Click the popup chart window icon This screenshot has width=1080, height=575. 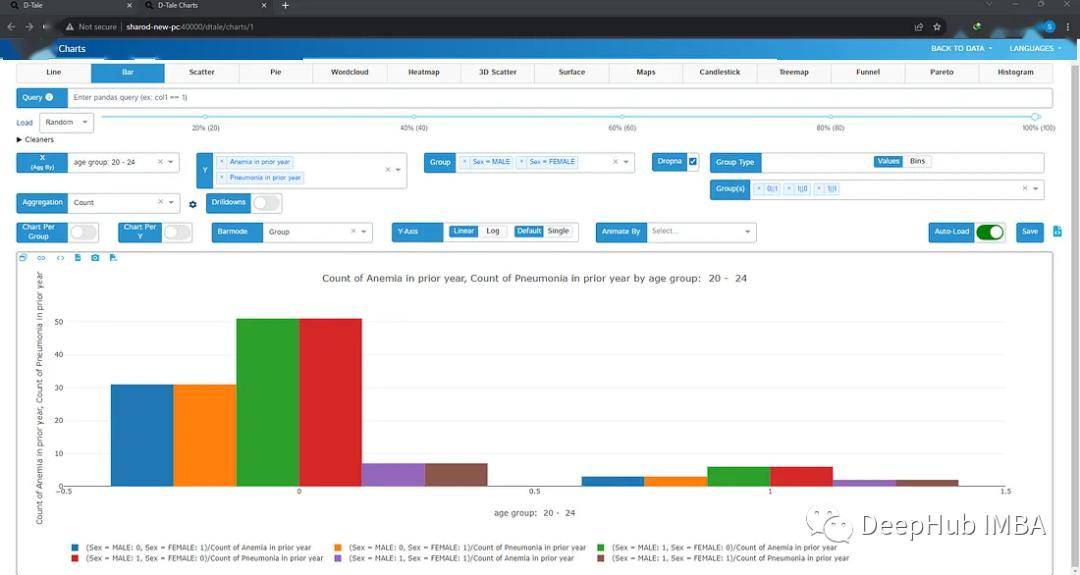coord(23,258)
